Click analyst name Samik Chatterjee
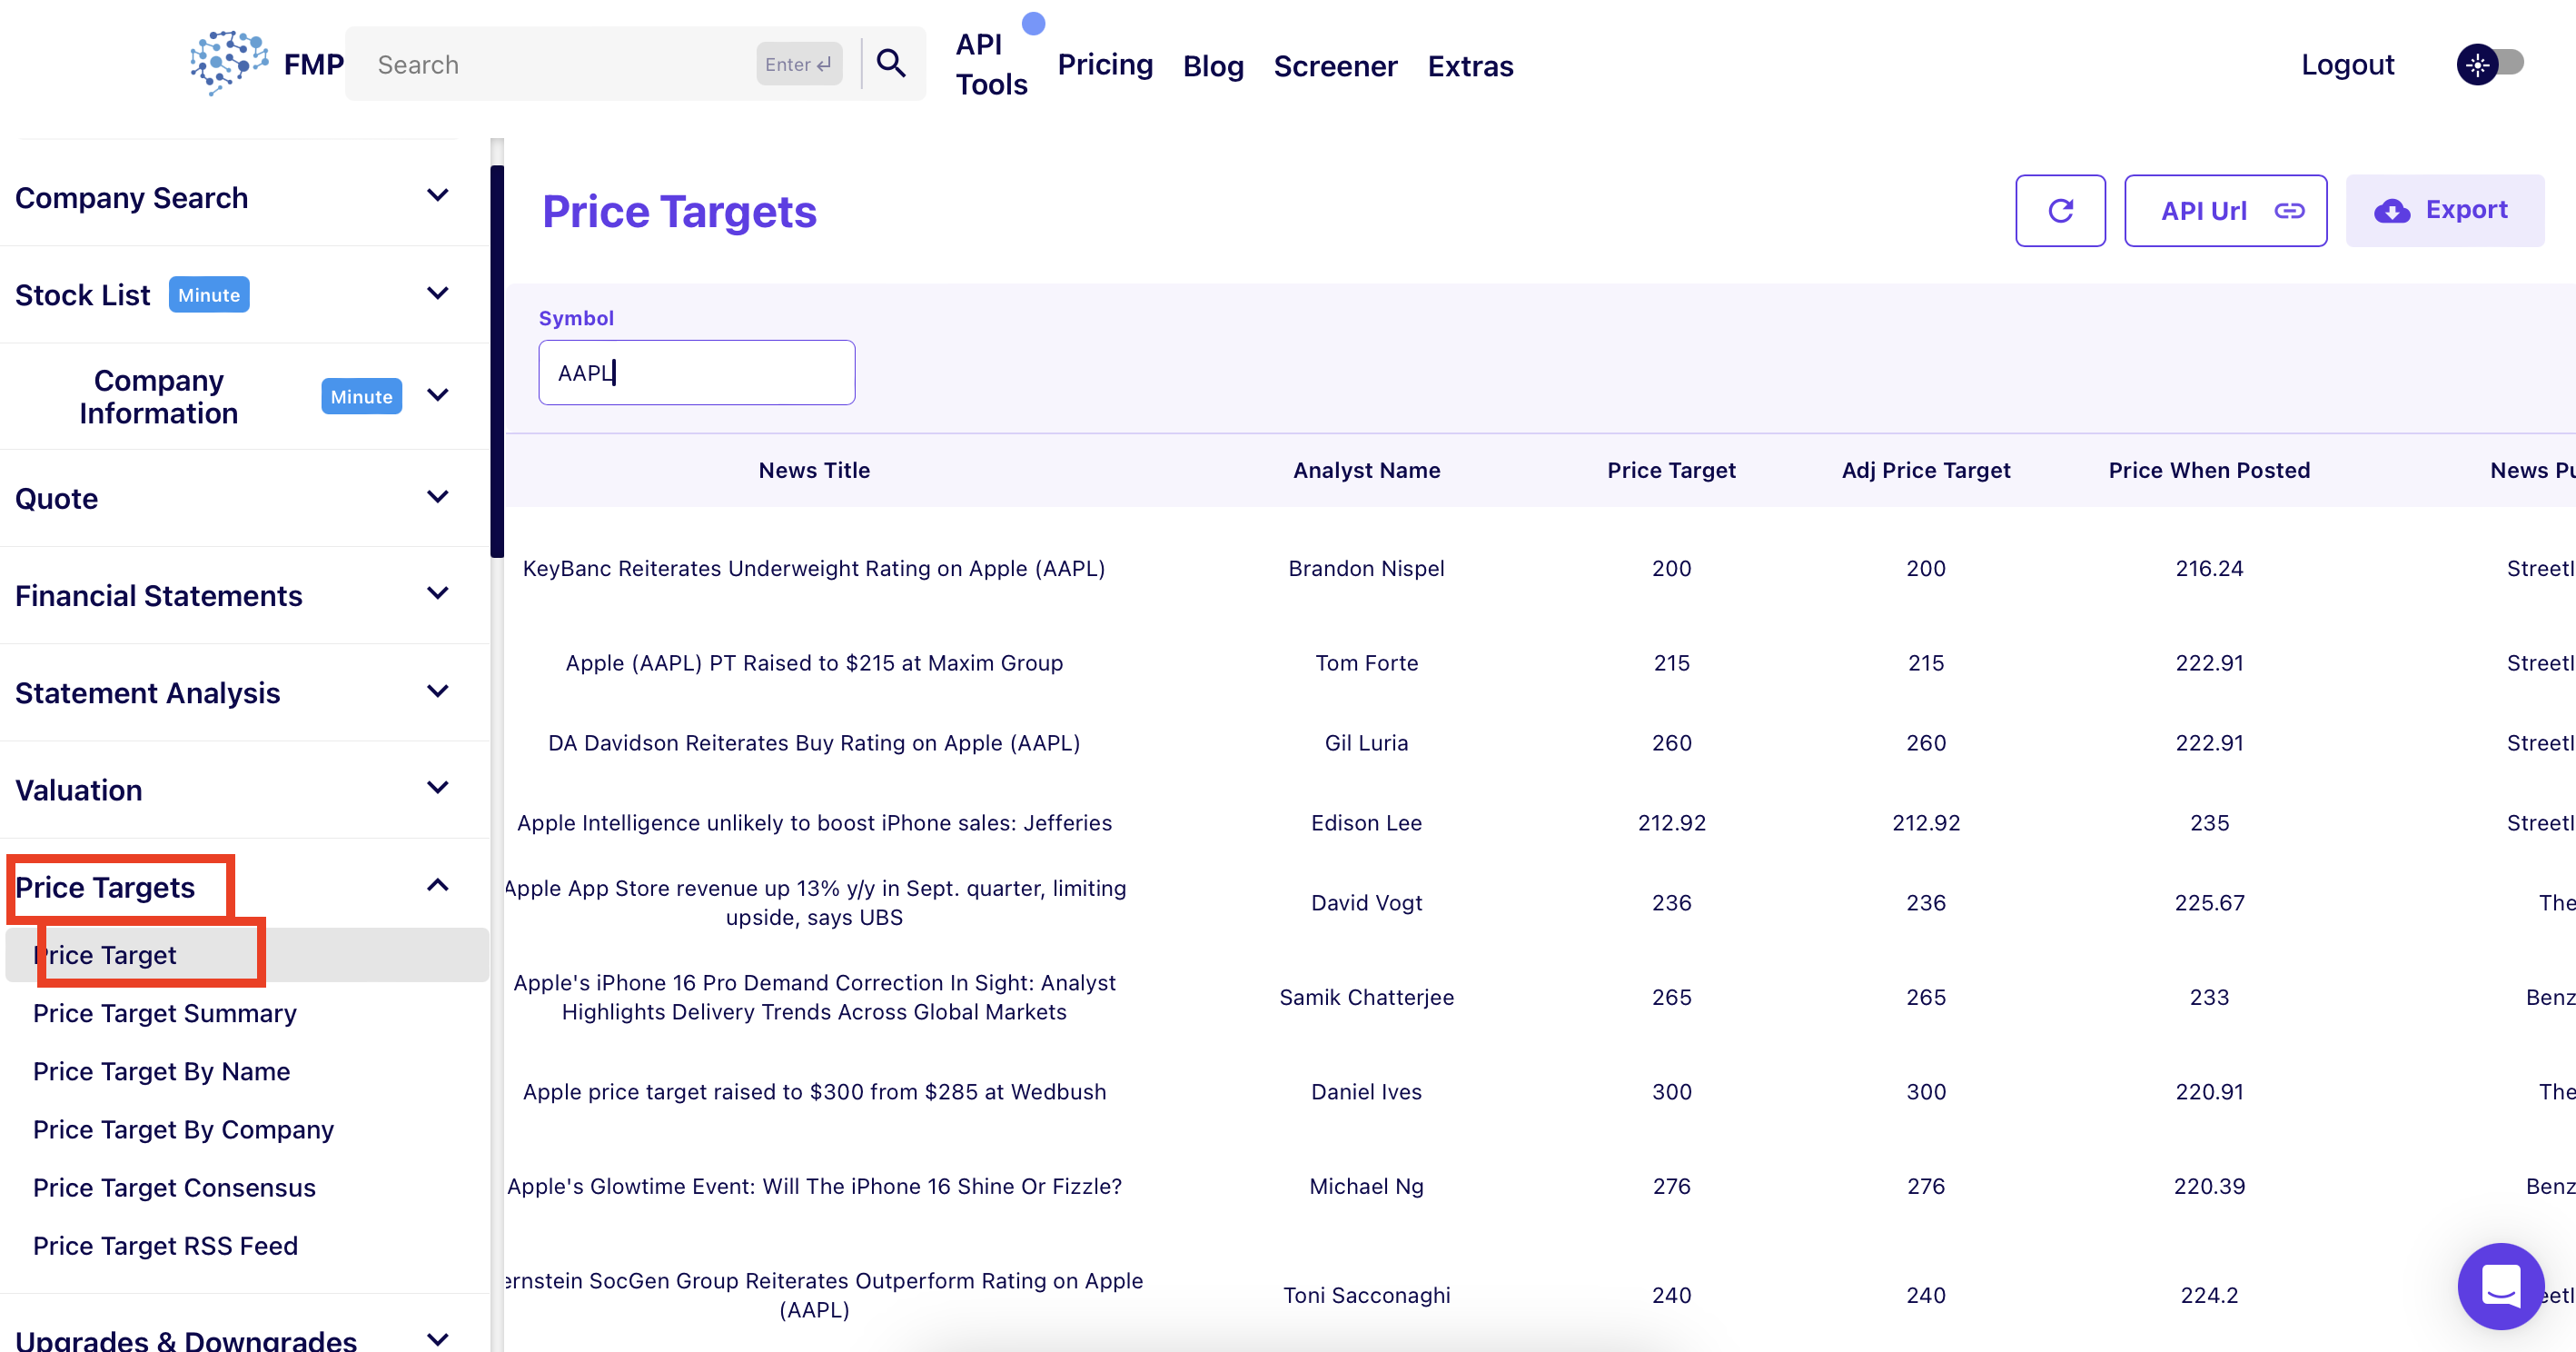This screenshot has height=1352, width=2576. click(1366, 997)
